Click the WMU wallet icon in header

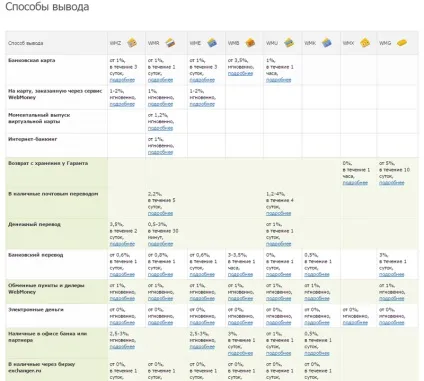point(289,43)
